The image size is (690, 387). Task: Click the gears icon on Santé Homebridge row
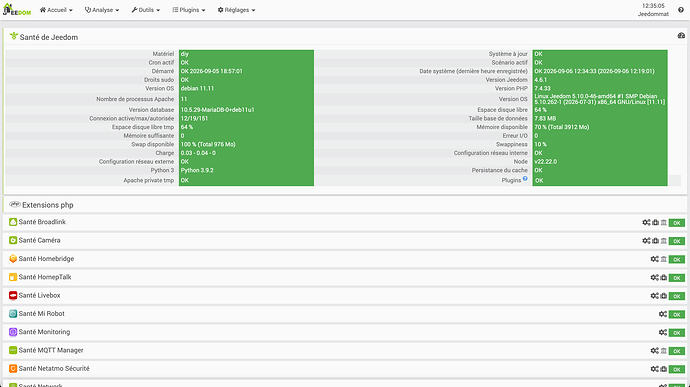[x=654, y=259]
